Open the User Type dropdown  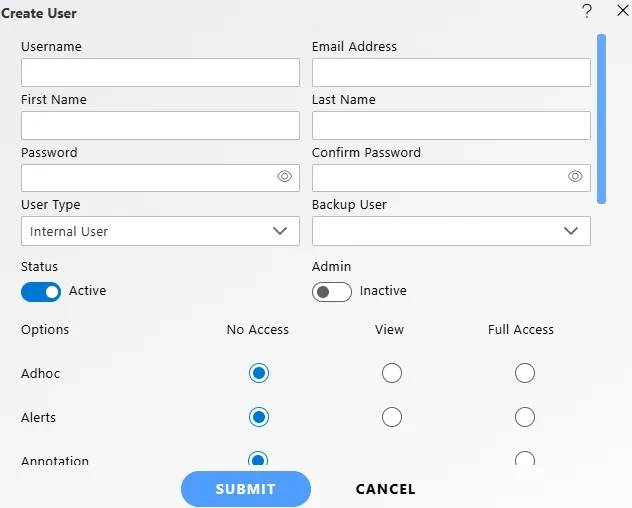tap(160, 231)
